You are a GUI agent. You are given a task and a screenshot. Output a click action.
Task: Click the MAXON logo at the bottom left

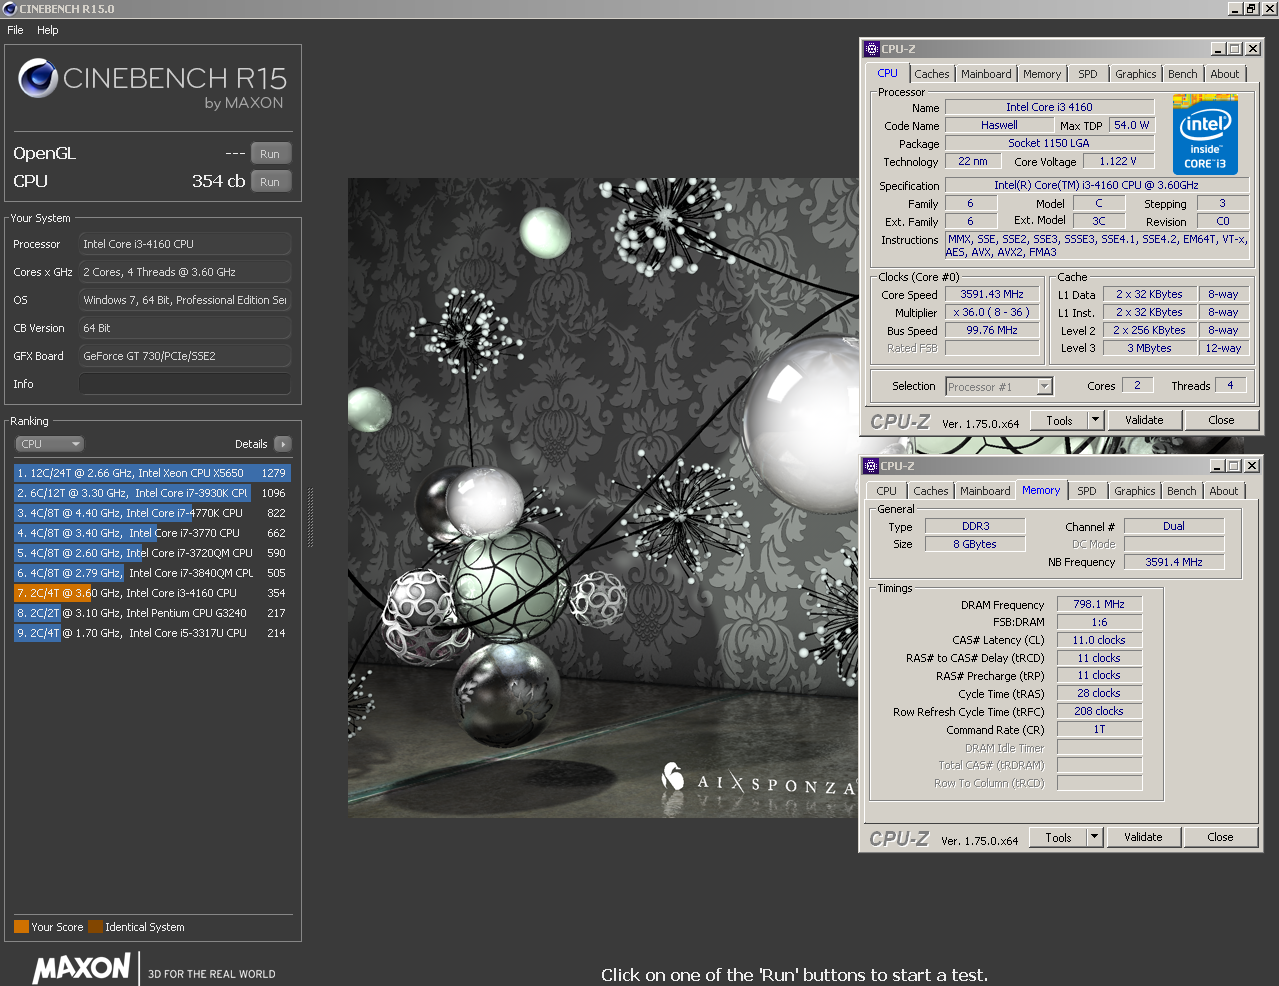click(82, 968)
